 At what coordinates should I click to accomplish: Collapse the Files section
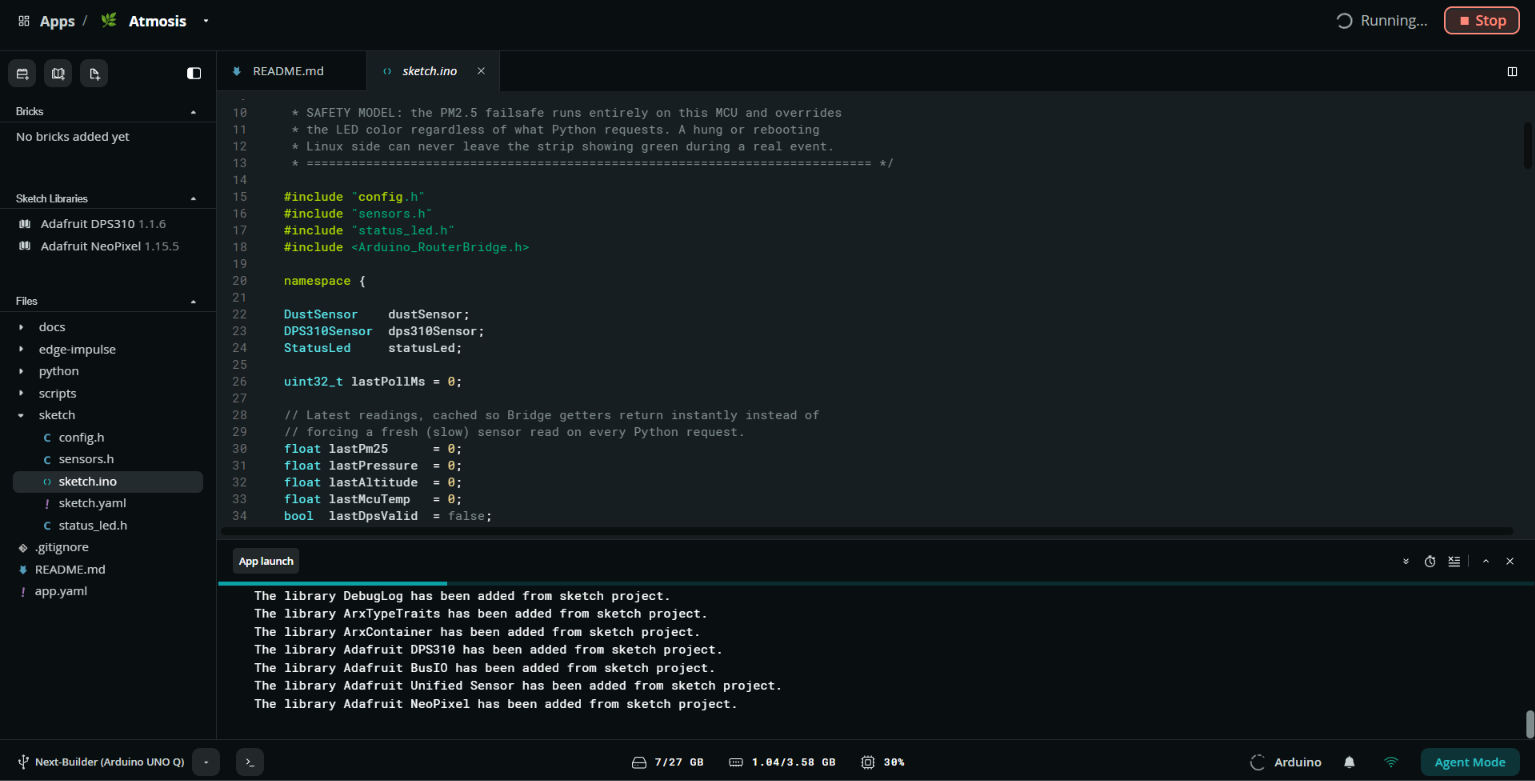[x=193, y=301]
